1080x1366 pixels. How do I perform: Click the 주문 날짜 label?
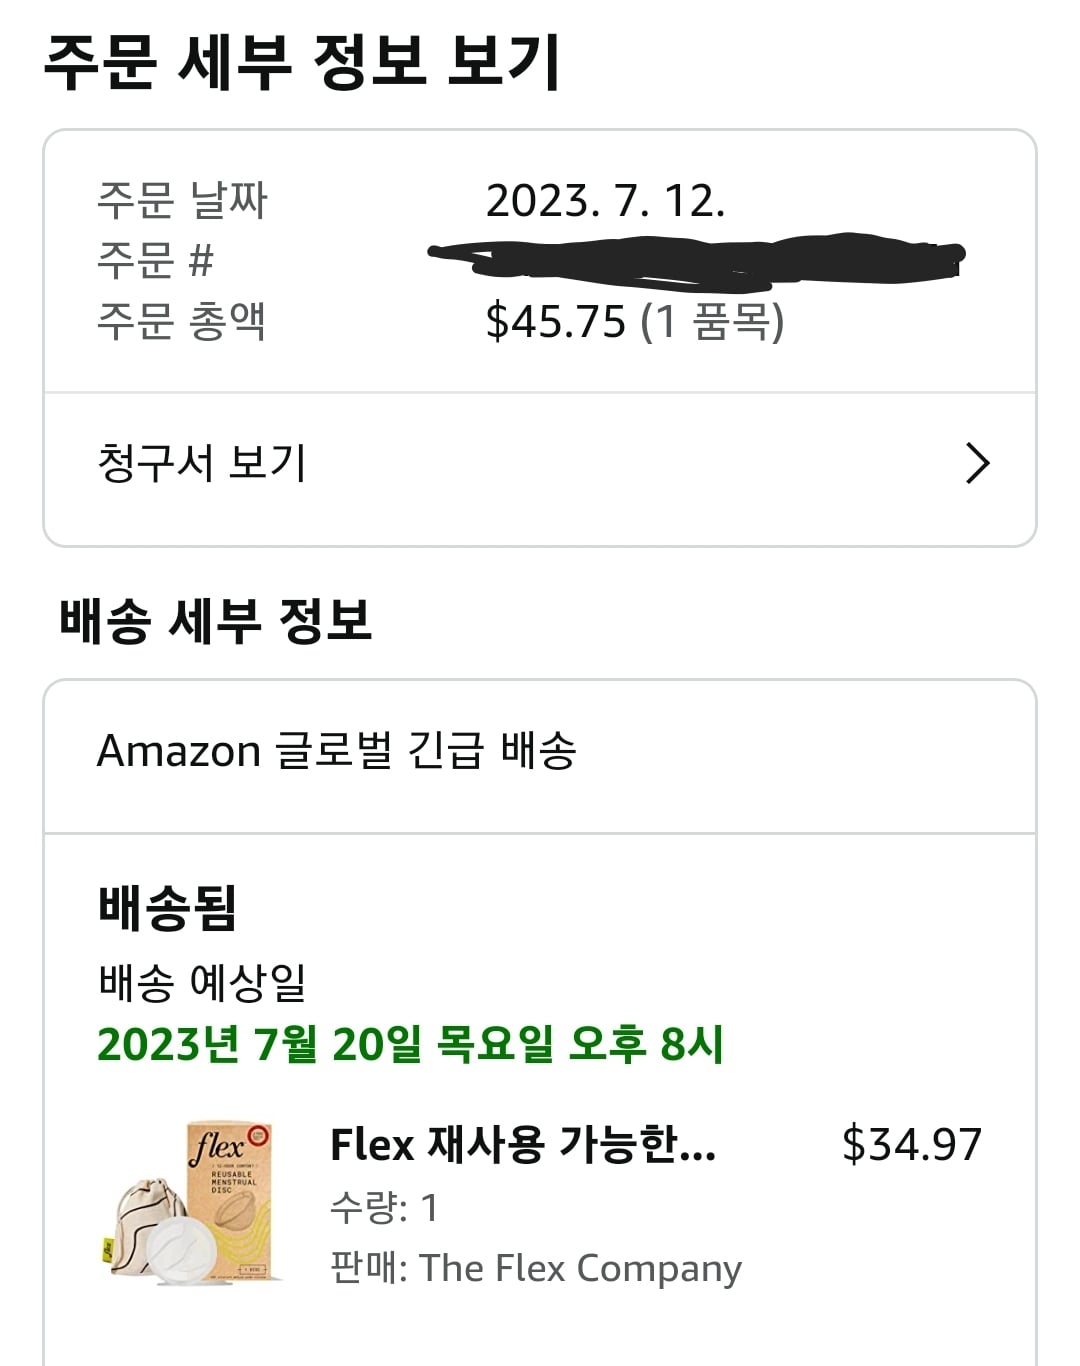(182, 201)
